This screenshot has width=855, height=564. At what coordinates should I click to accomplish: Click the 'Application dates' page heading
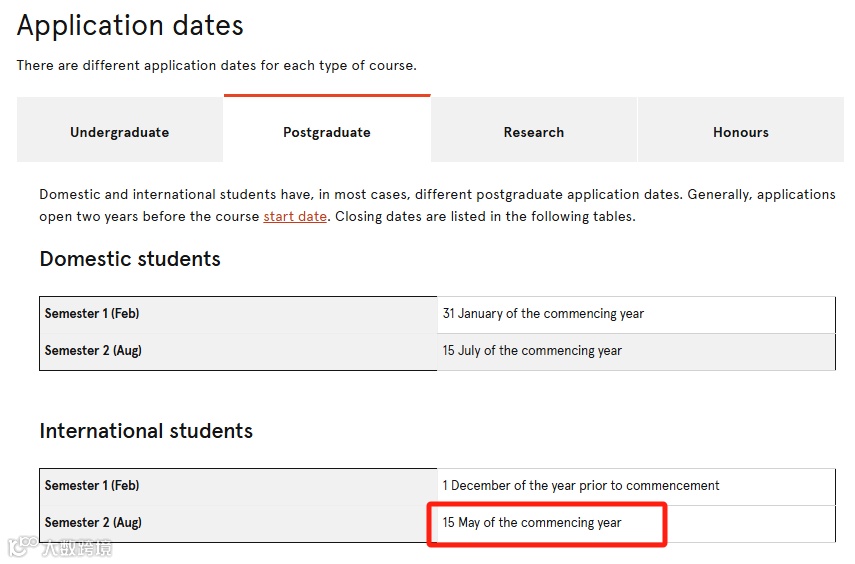coord(130,25)
